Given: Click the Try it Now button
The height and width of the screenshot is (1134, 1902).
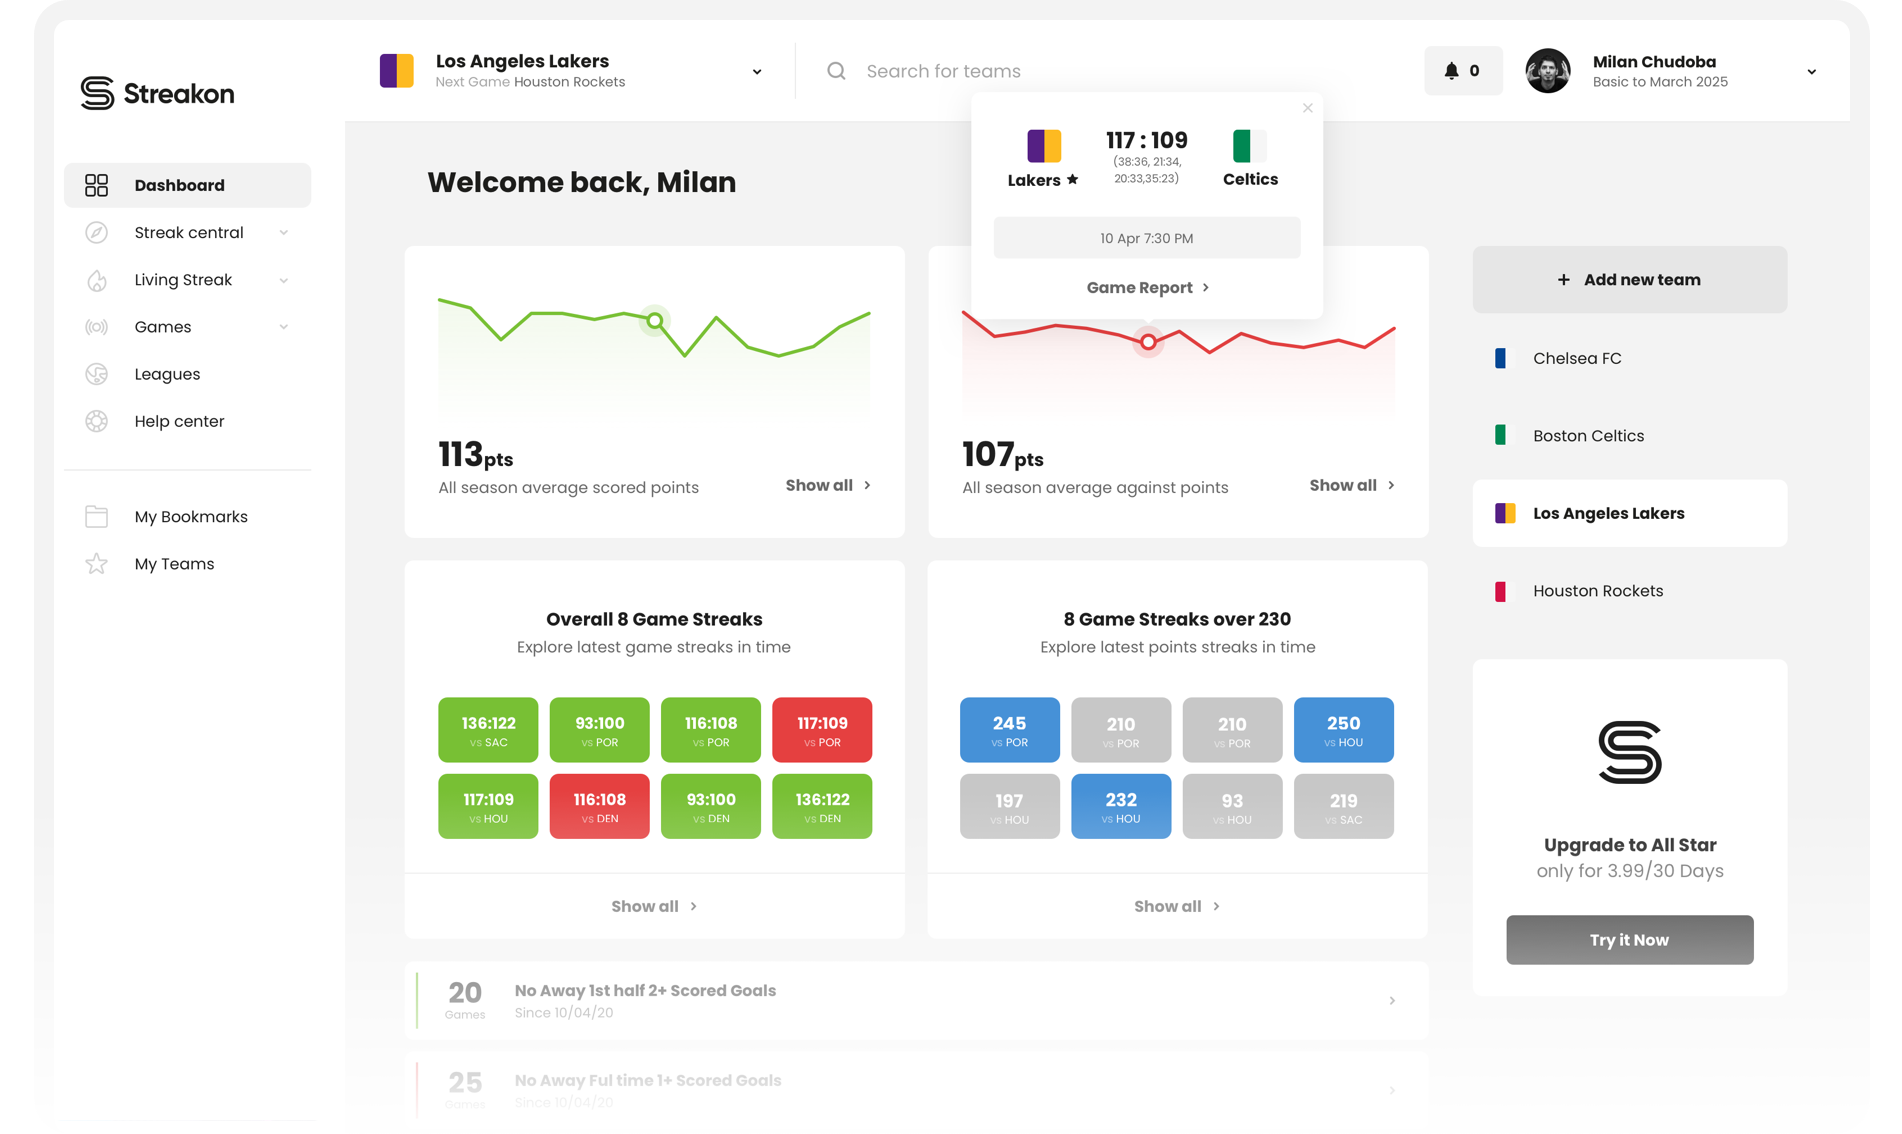Looking at the screenshot, I should click(1629, 940).
